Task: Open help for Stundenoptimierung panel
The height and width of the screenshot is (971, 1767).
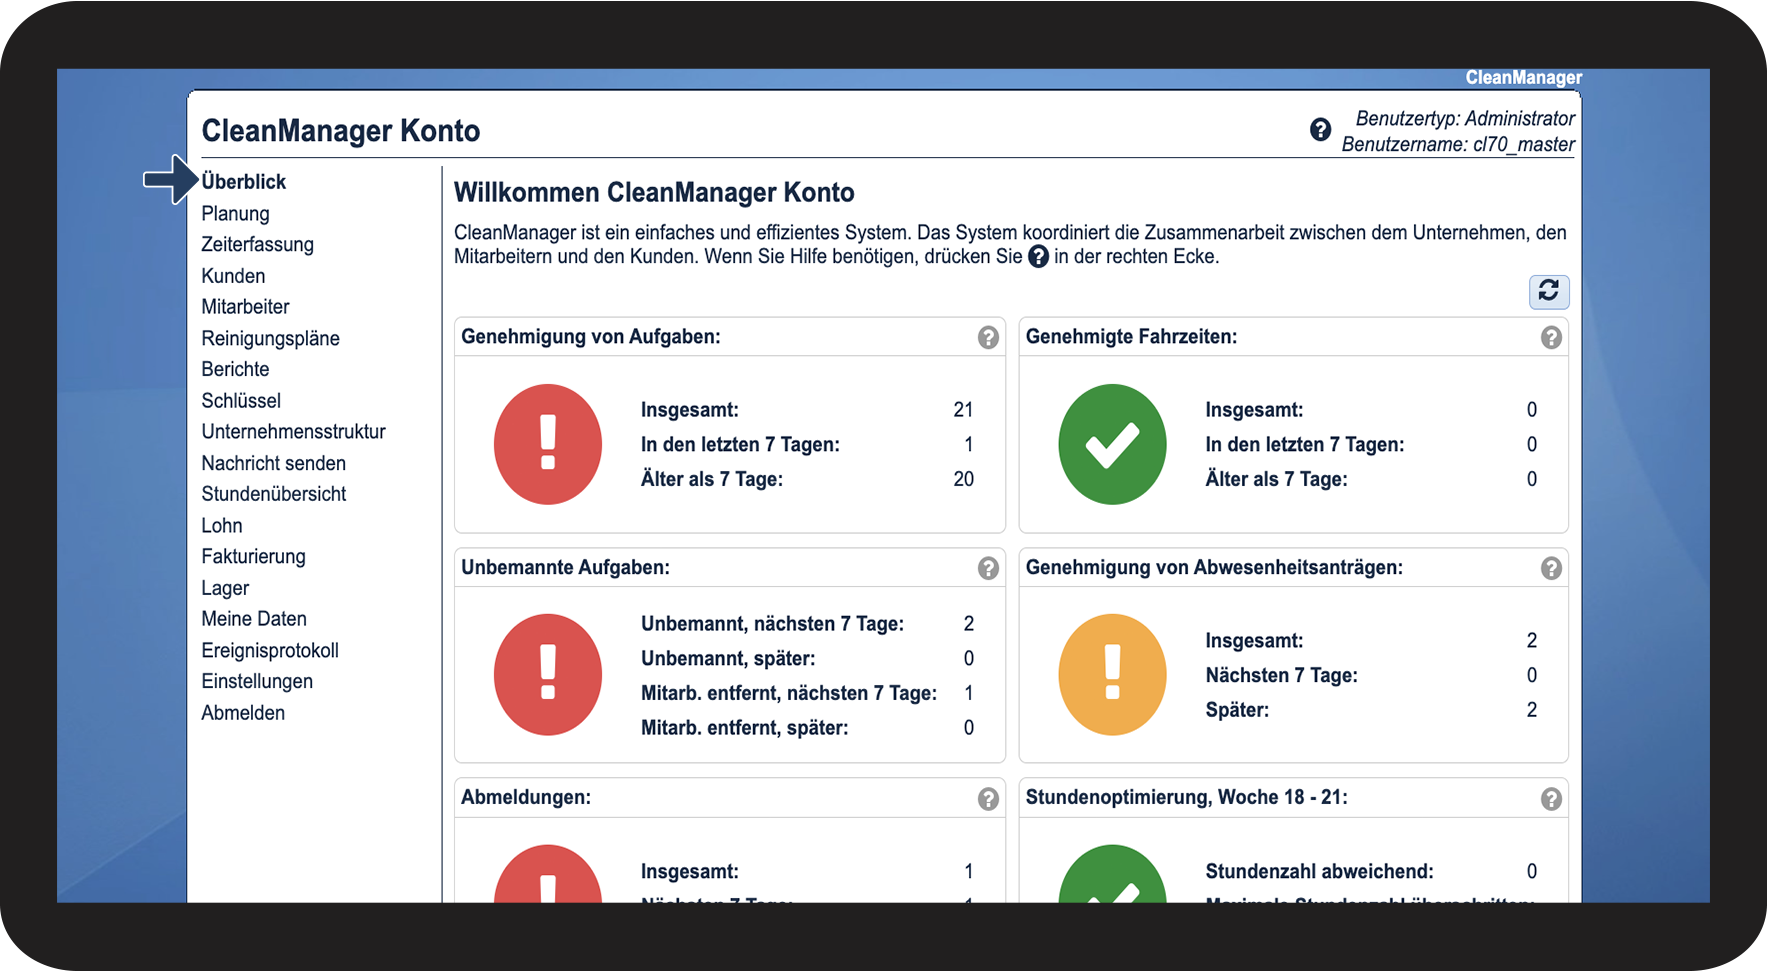Action: [1551, 798]
